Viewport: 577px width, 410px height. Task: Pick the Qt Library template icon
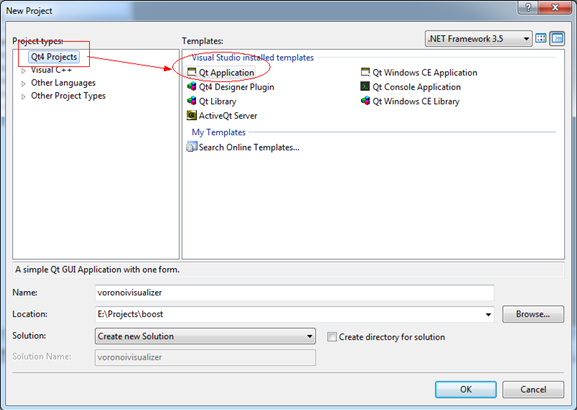click(192, 100)
